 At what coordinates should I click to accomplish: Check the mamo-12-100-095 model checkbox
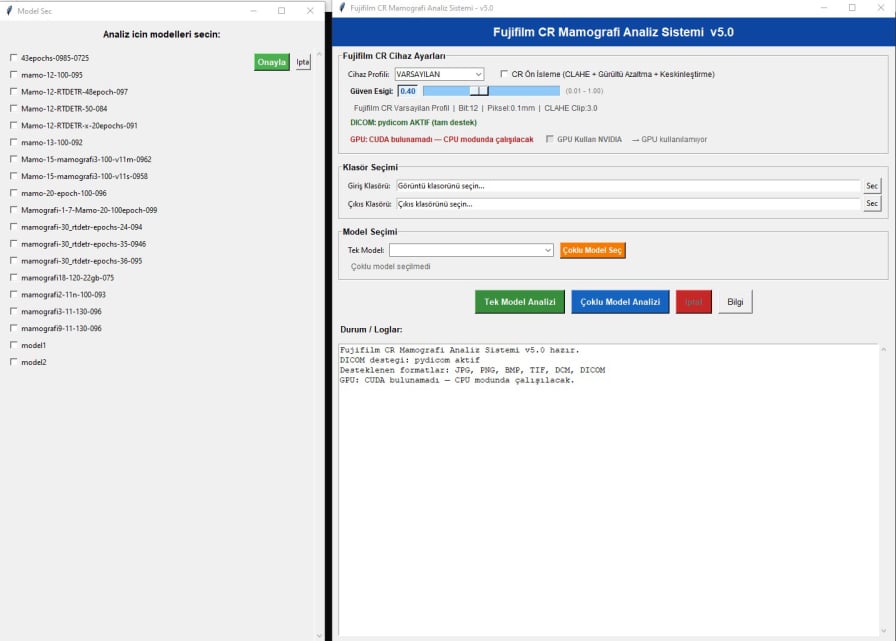pyautogui.click(x=13, y=75)
